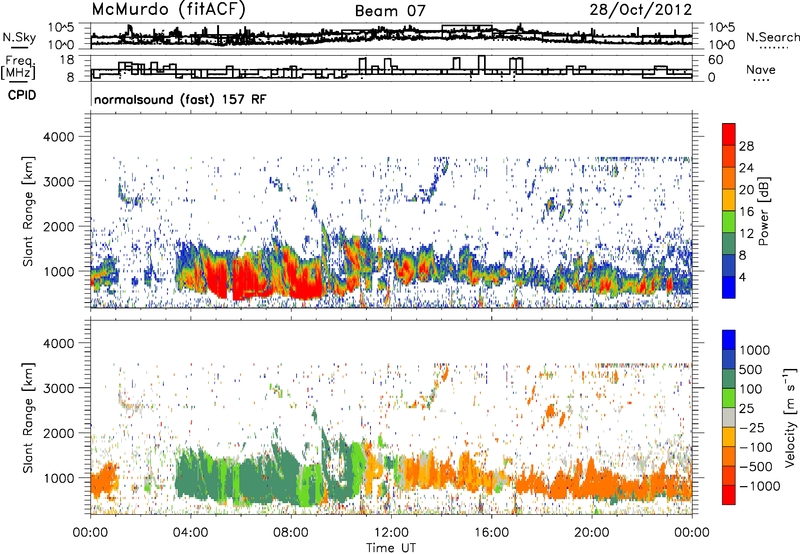800x554 pixels.
Task: Click the 'Freq. [MHz]' axis label
Action: tap(19, 68)
